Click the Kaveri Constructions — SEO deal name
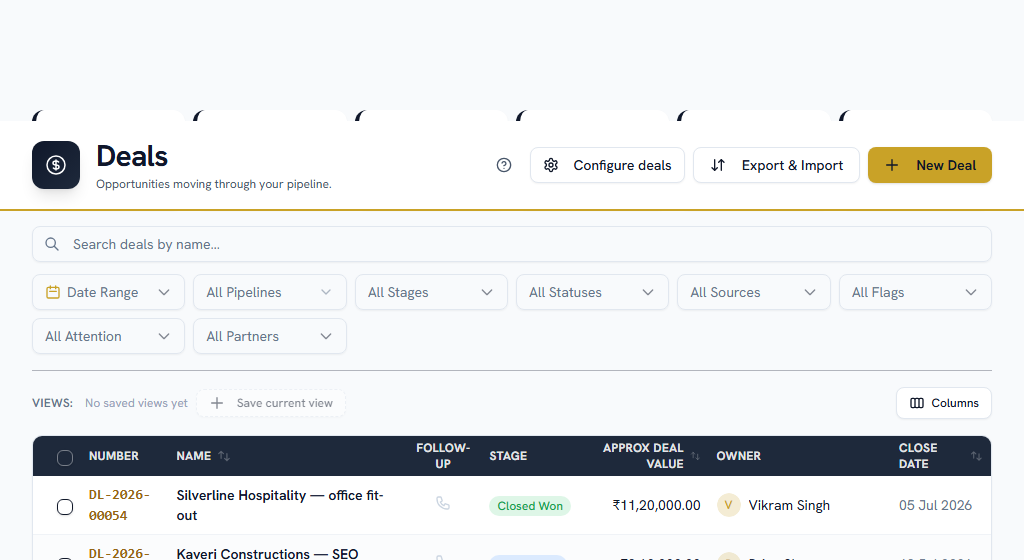Image resolution: width=1024 pixels, height=560 pixels. pos(267,553)
